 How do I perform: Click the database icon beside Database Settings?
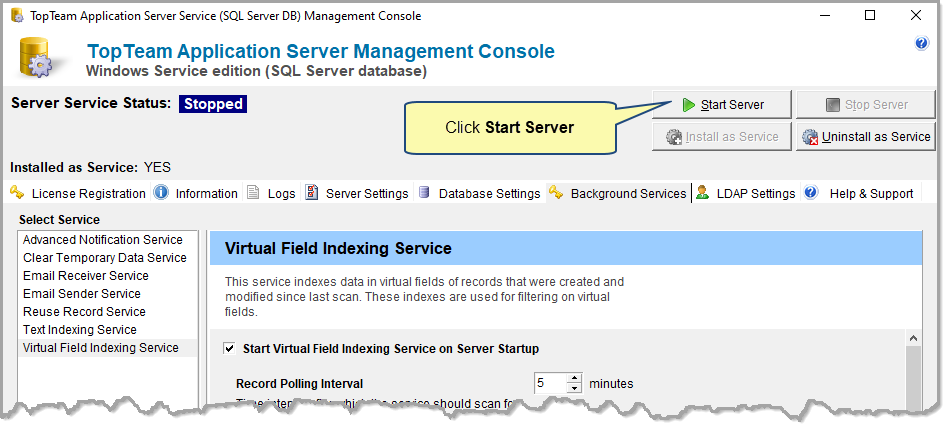coord(424,193)
